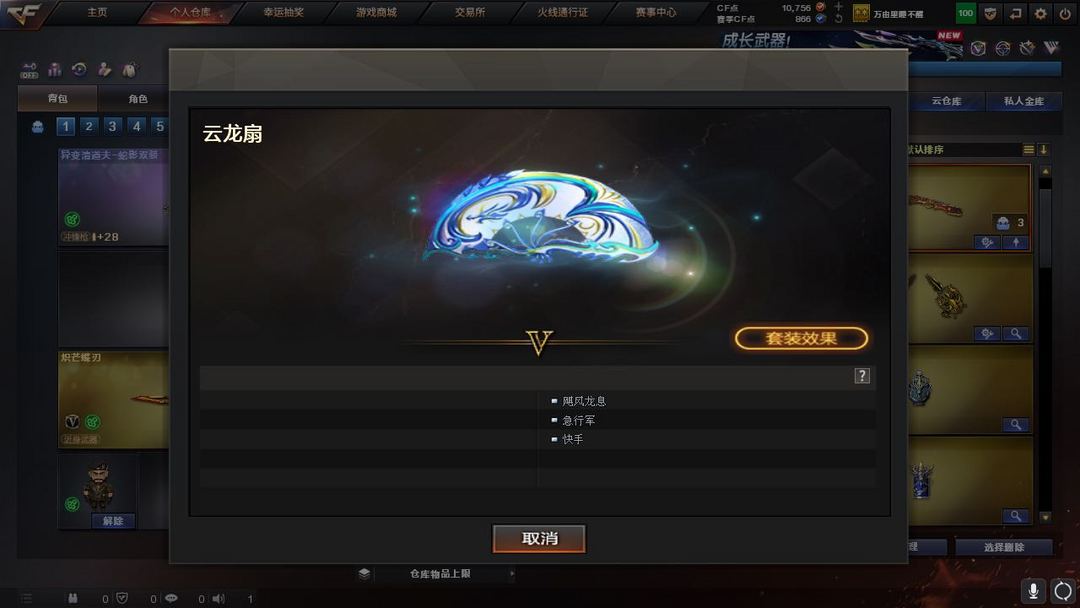Toggle the speaker volume icon
This screenshot has height=608, width=1080.
(218, 598)
